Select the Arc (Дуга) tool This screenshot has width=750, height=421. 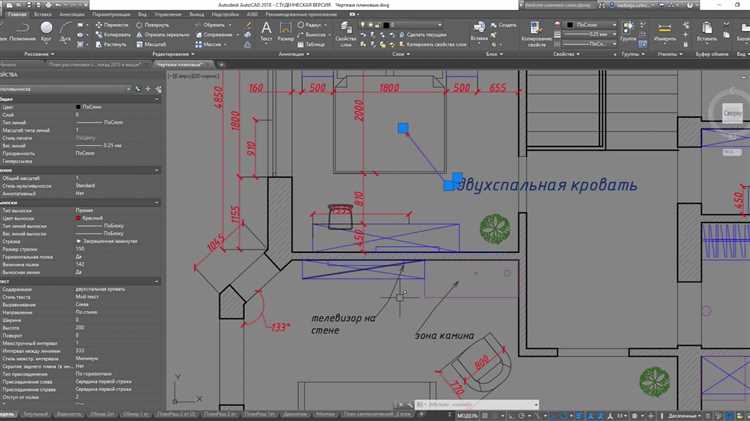coord(66,31)
